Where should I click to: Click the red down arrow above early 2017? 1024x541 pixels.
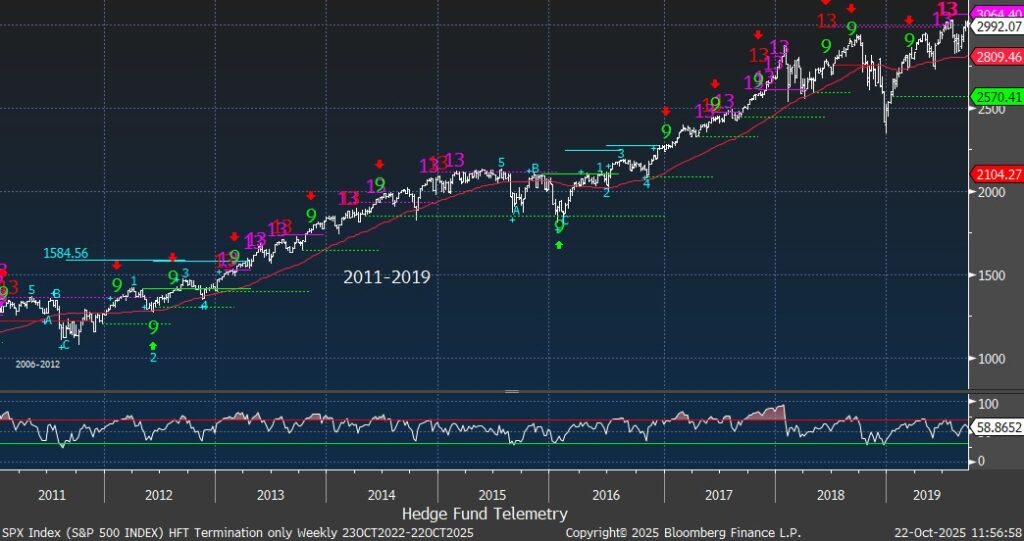(x=666, y=111)
